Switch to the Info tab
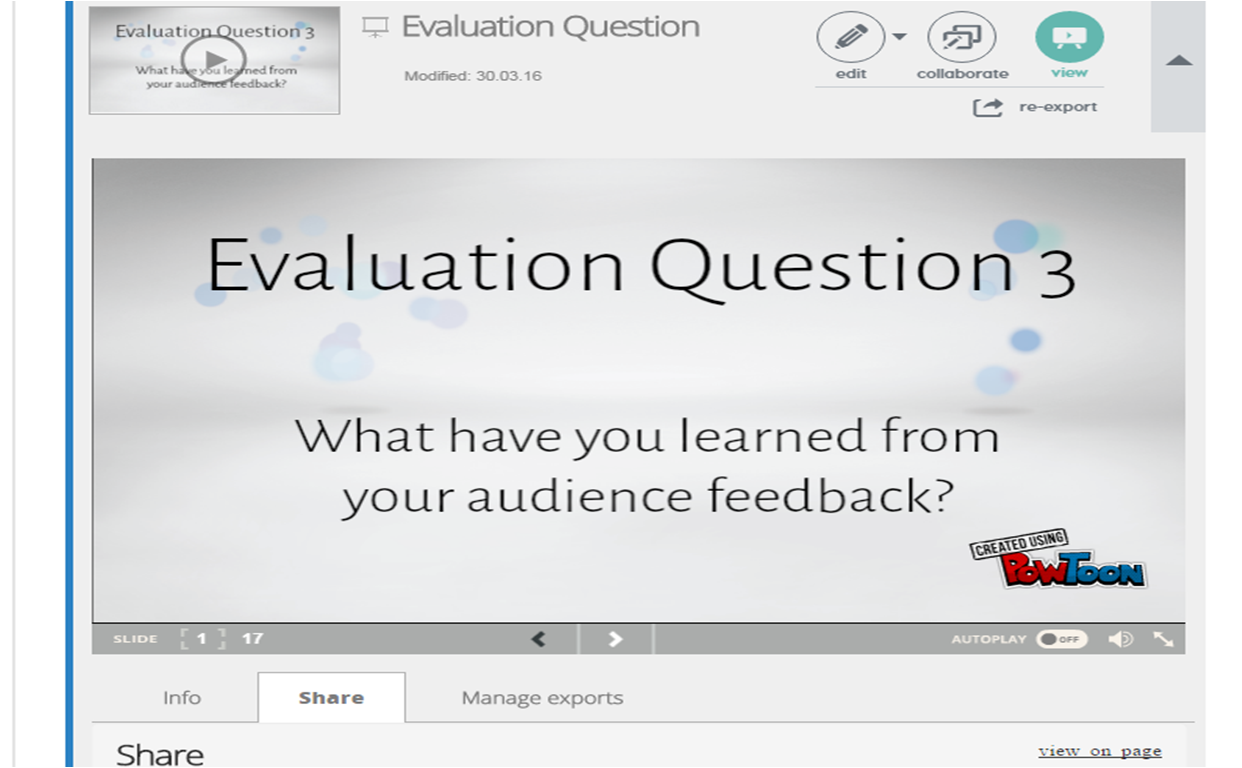The height and width of the screenshot is (768, 1242). [x=182, y=698]
